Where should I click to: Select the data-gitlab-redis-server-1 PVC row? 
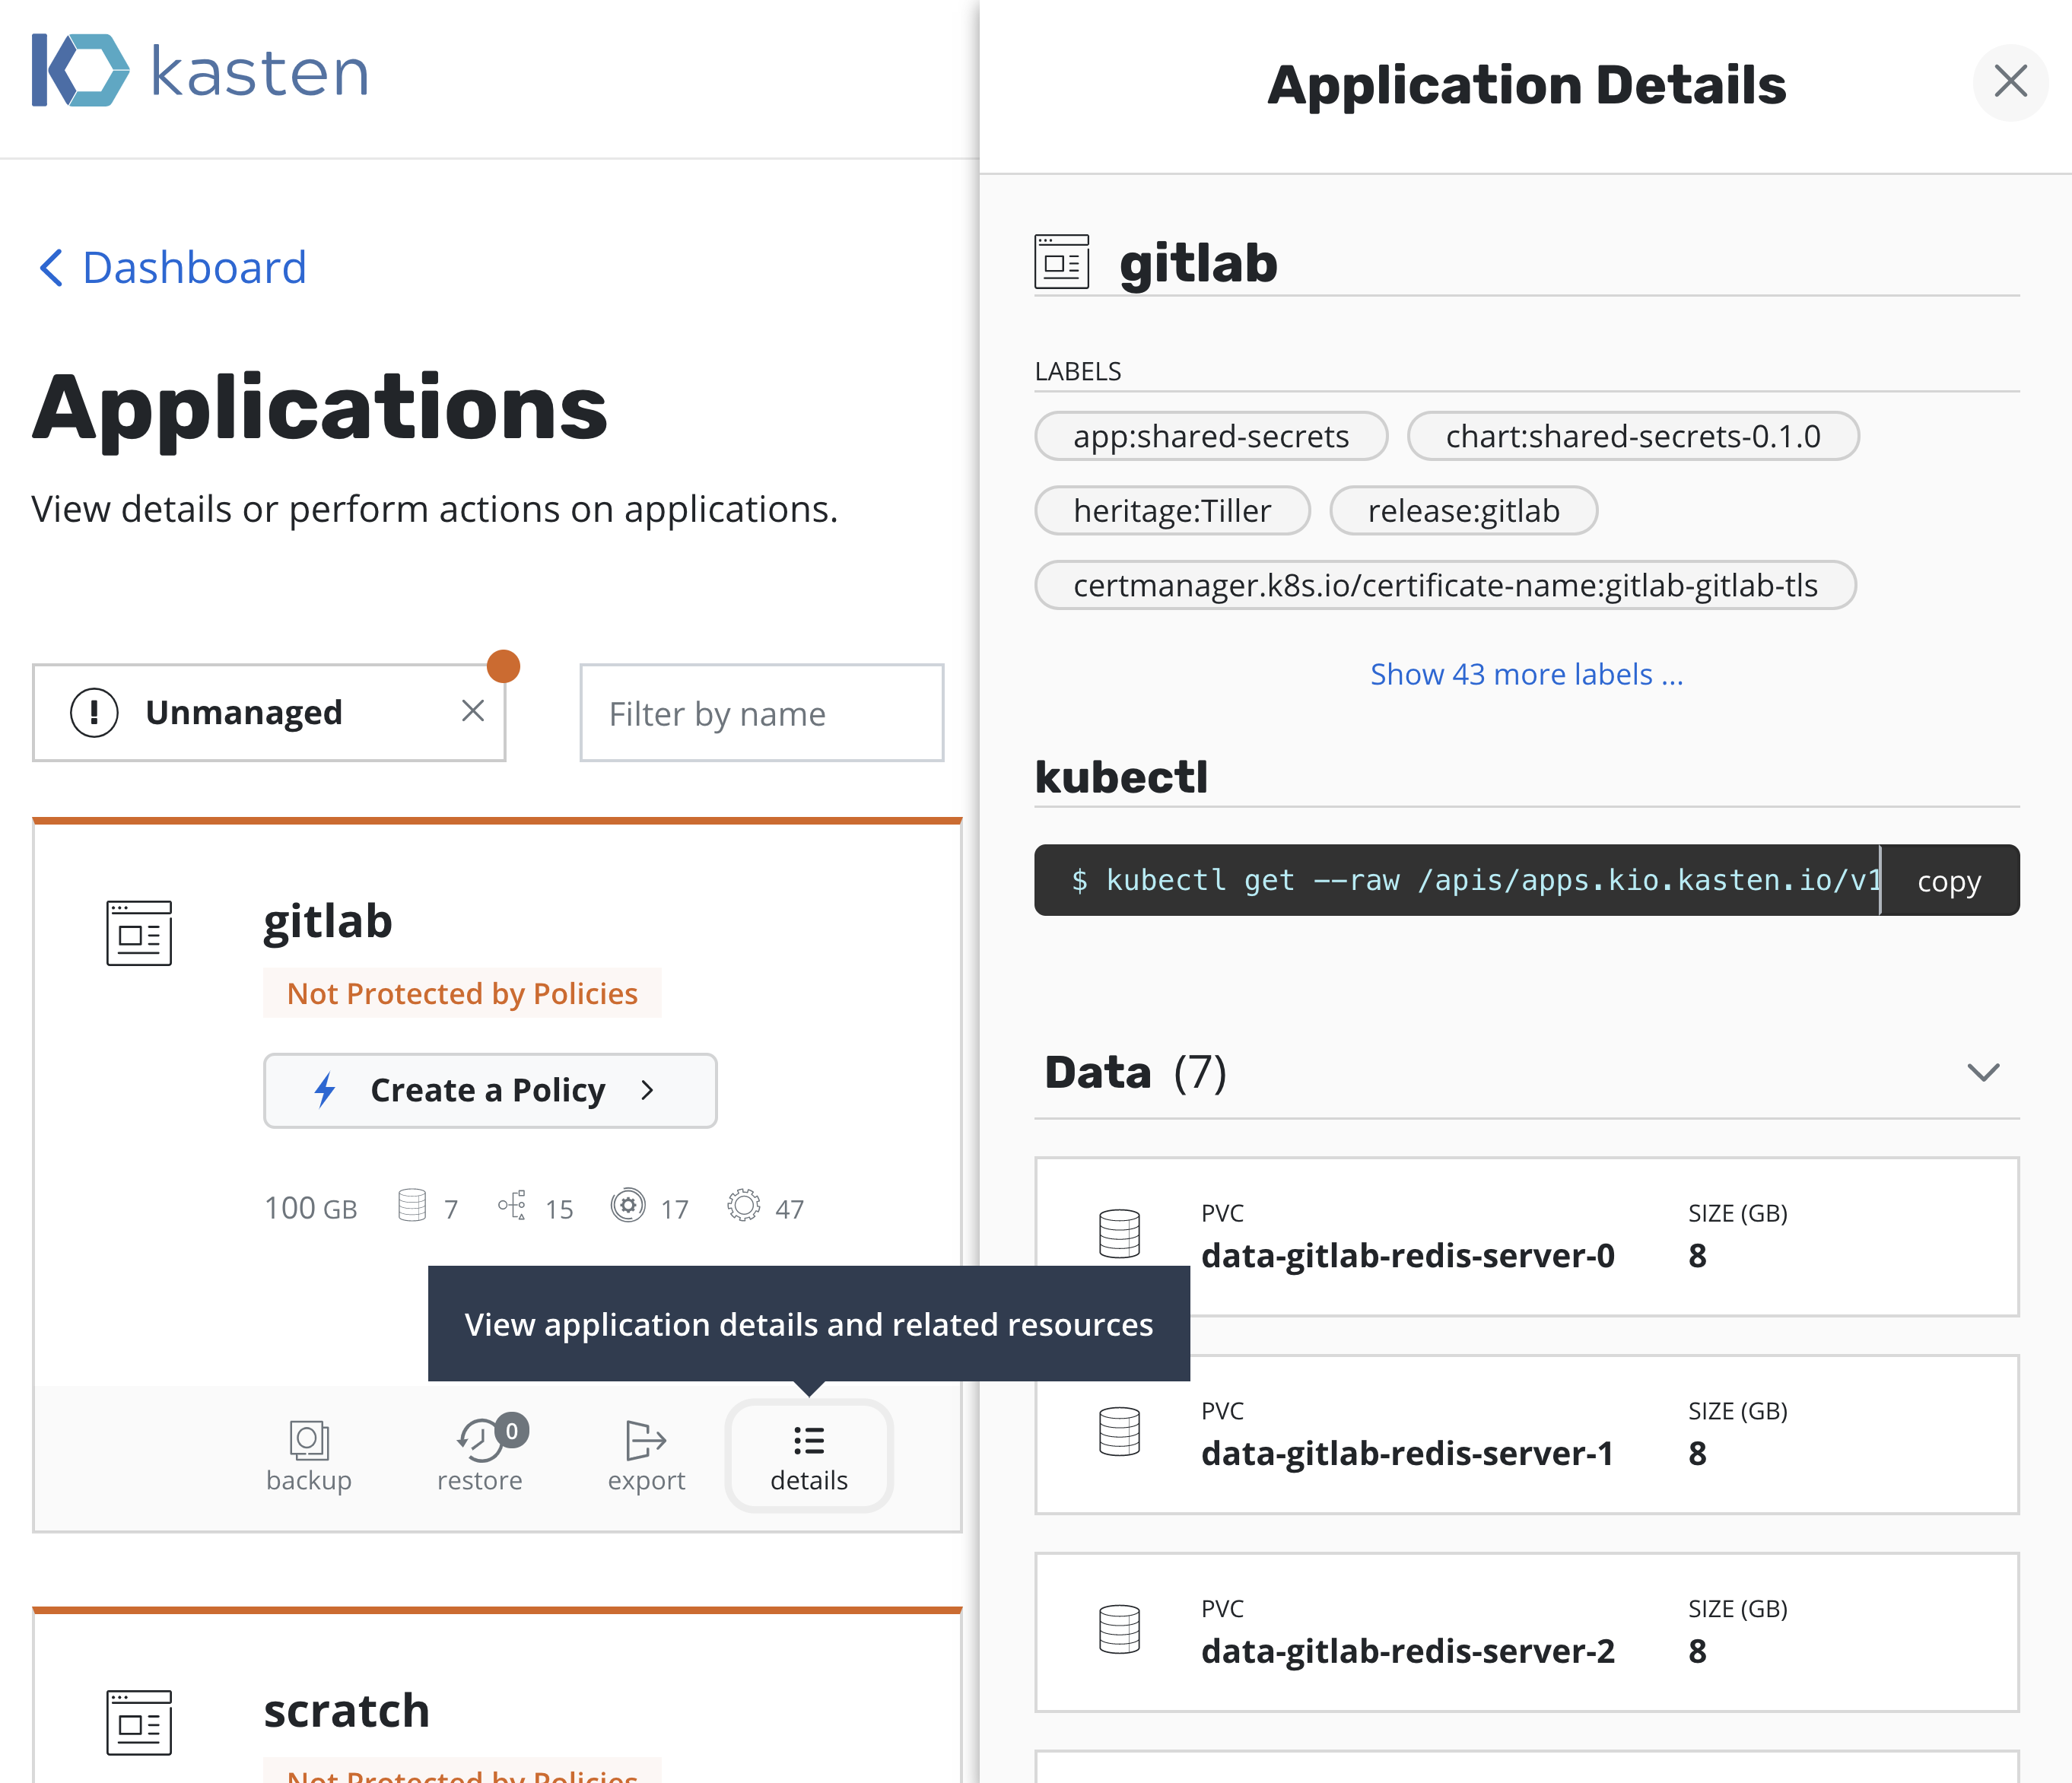point(1526,1434)
